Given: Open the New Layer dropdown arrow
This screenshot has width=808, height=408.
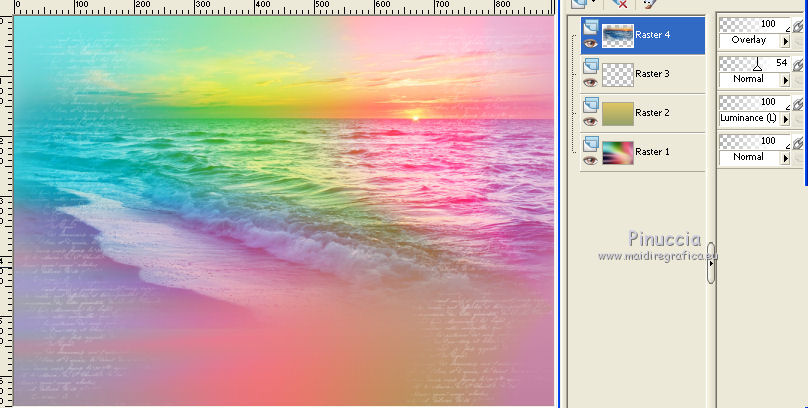Looking at the screenshot, I should pyautogui.click(x=594, y=3).
